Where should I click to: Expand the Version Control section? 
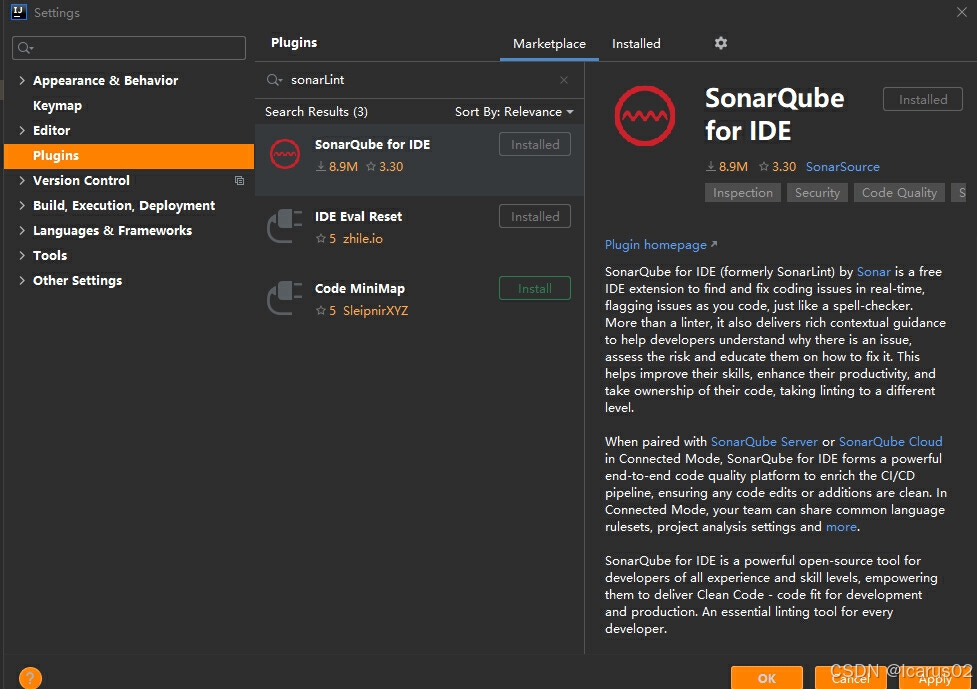[22, 180]
